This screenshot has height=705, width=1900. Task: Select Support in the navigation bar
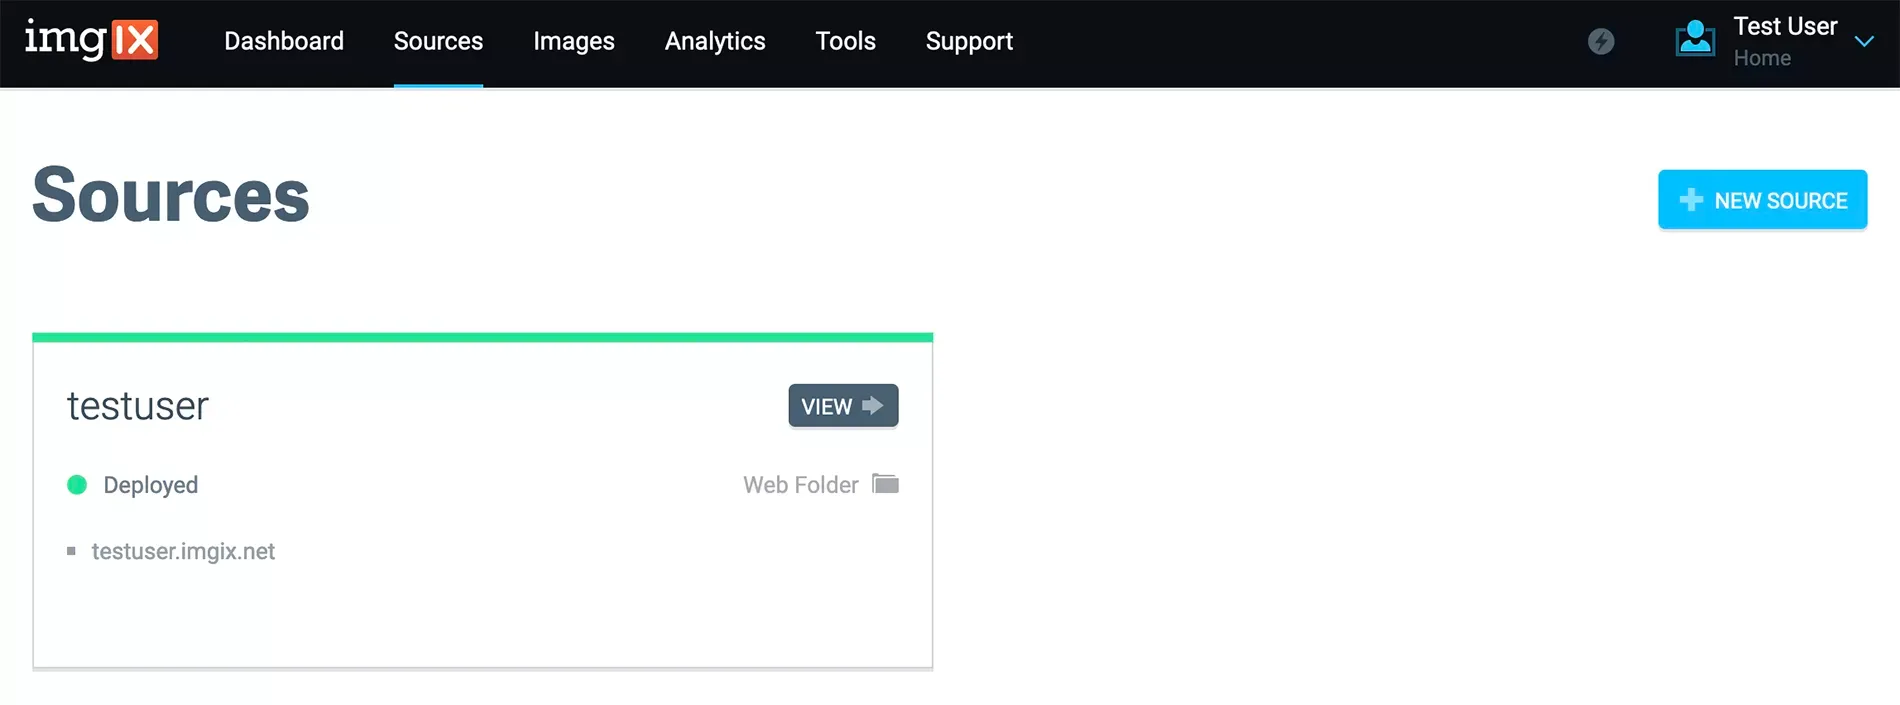(x=969, y=41)
